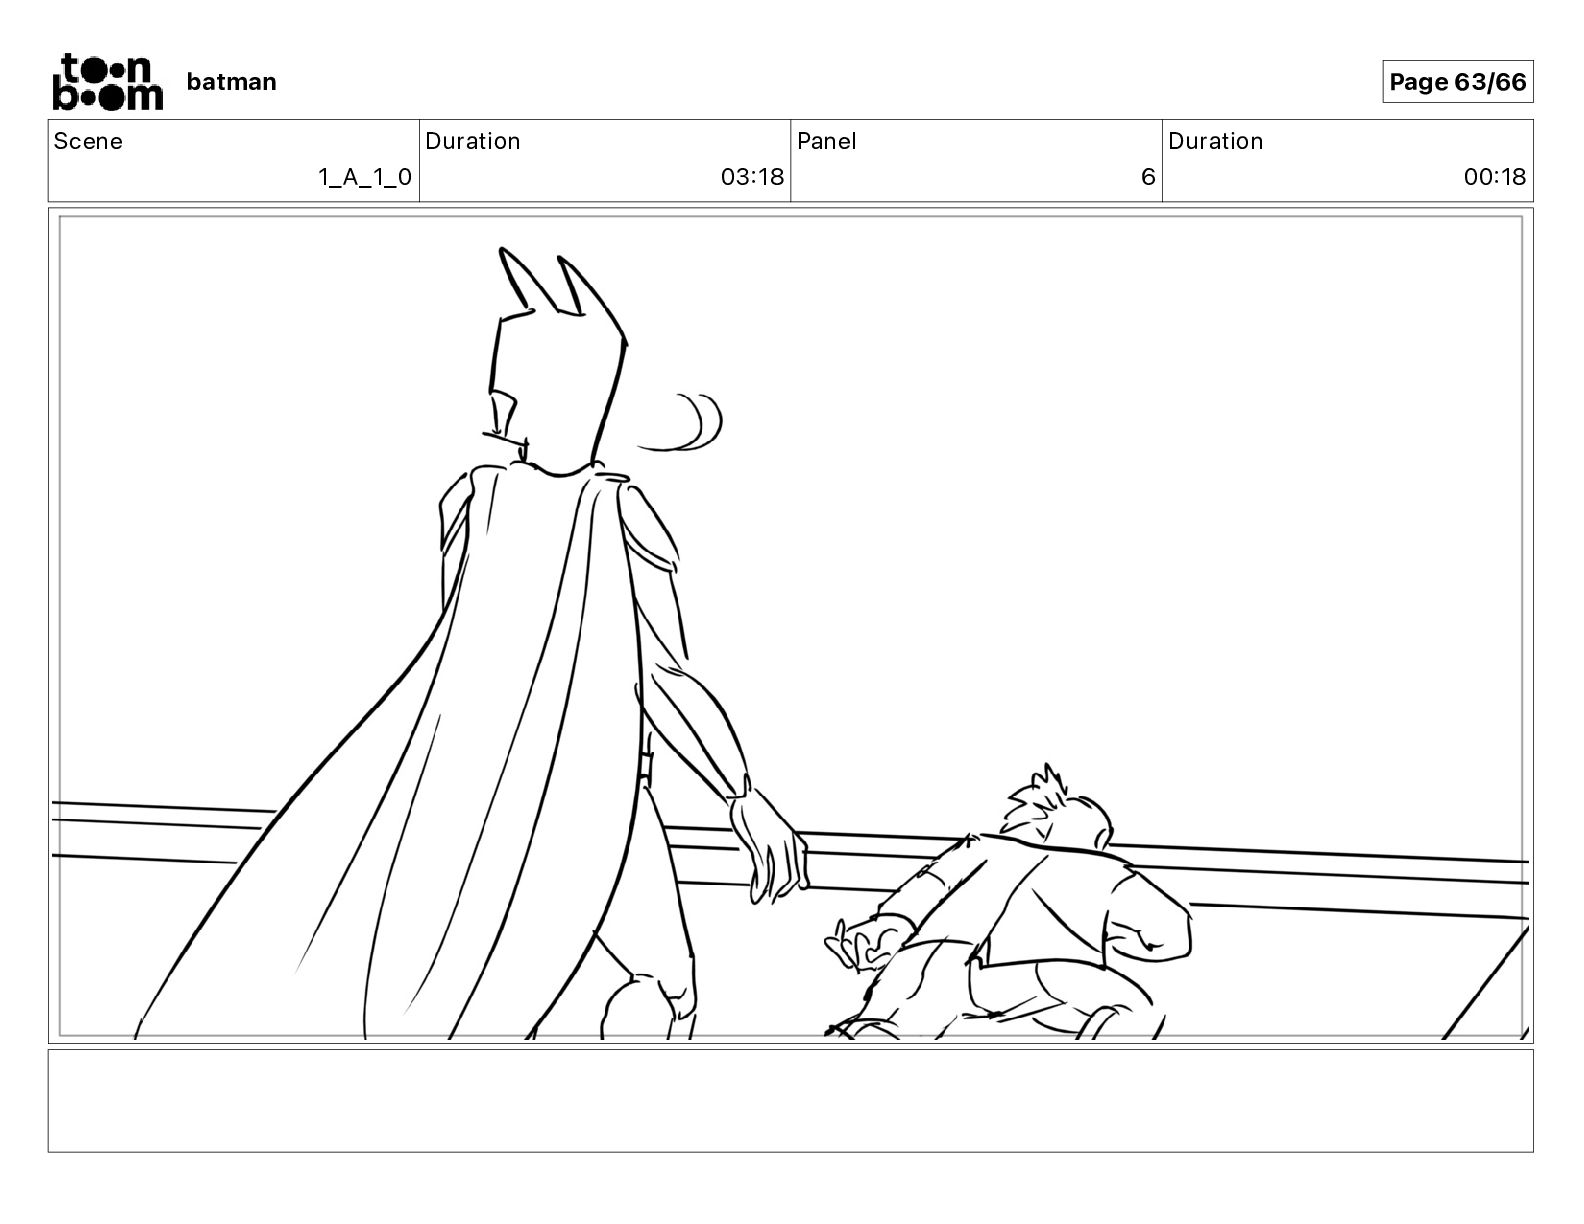This screenshot has height=1224, width=1584.
Task: Select the scene duration value '03:18'
Action: tap(752, 177)
